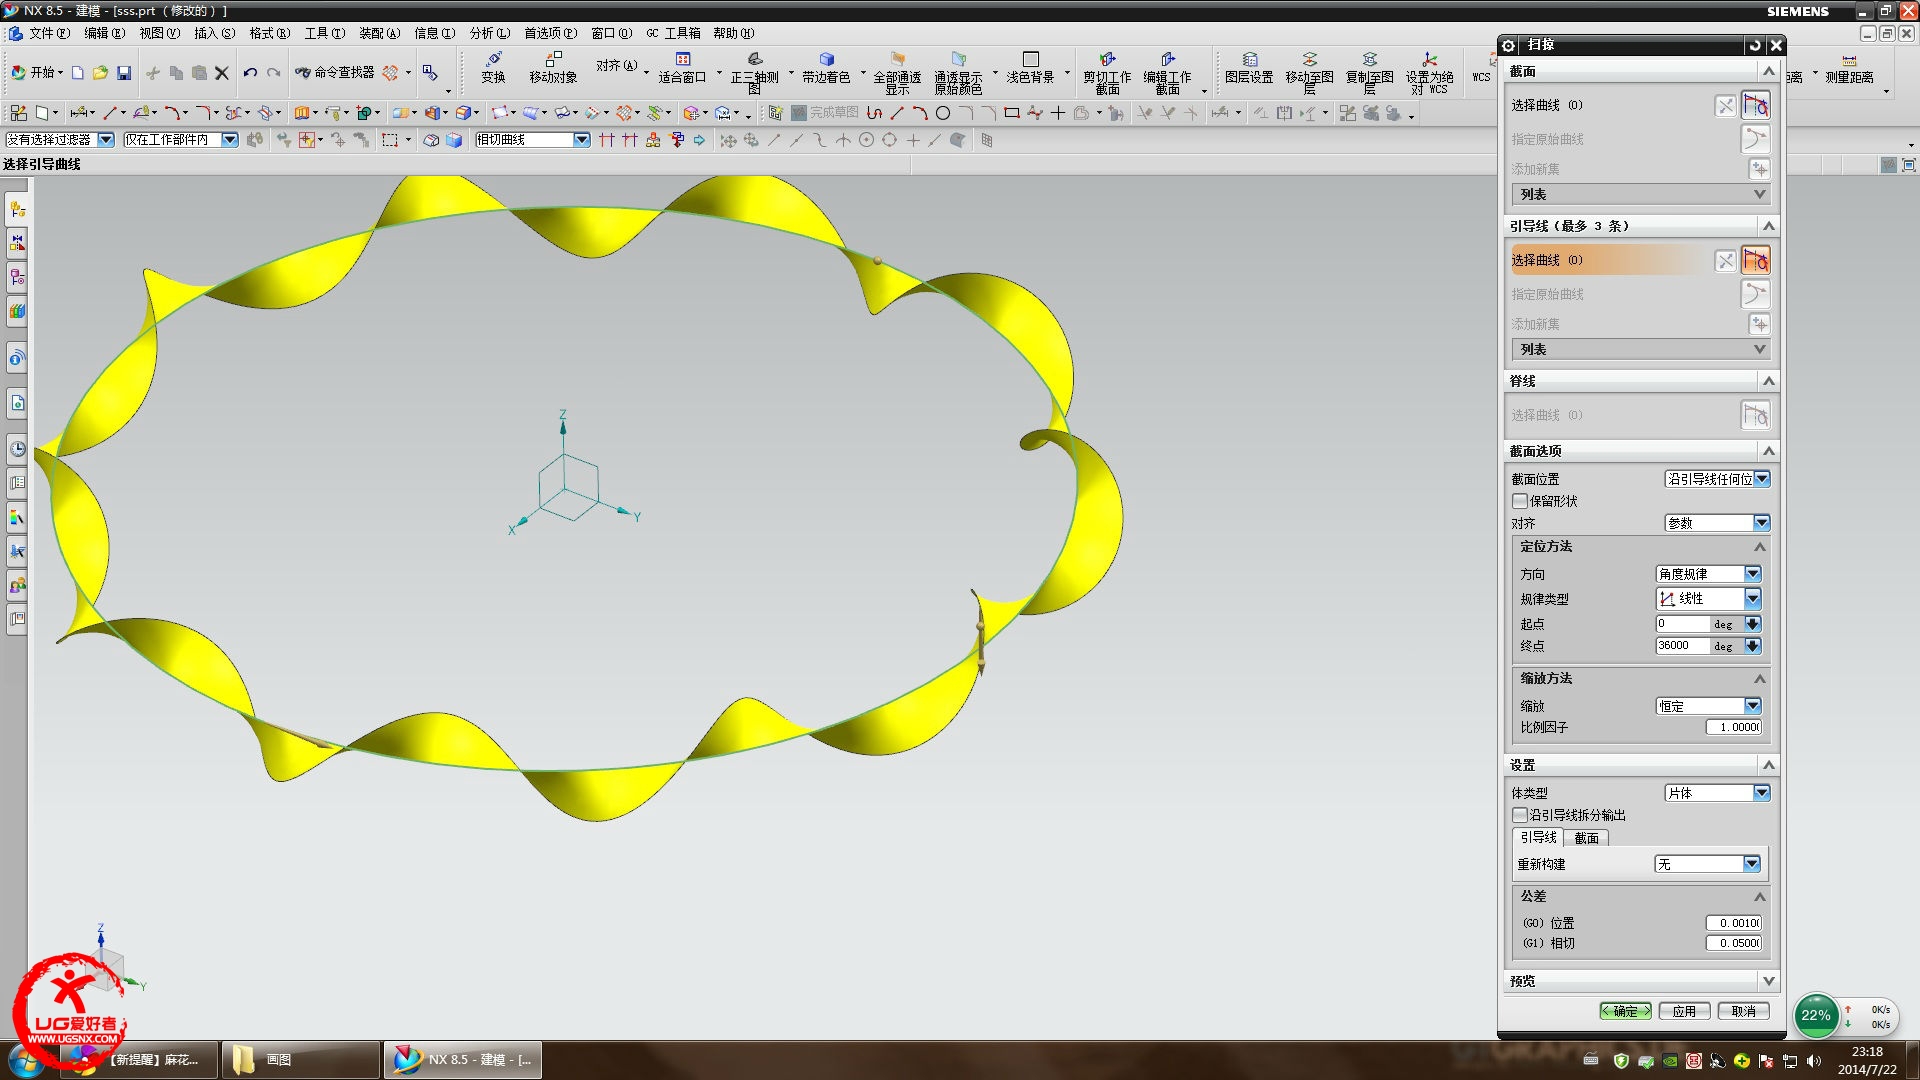Click the 开始 Start button
The image size is (1920, 1080).
coord(37,73)
